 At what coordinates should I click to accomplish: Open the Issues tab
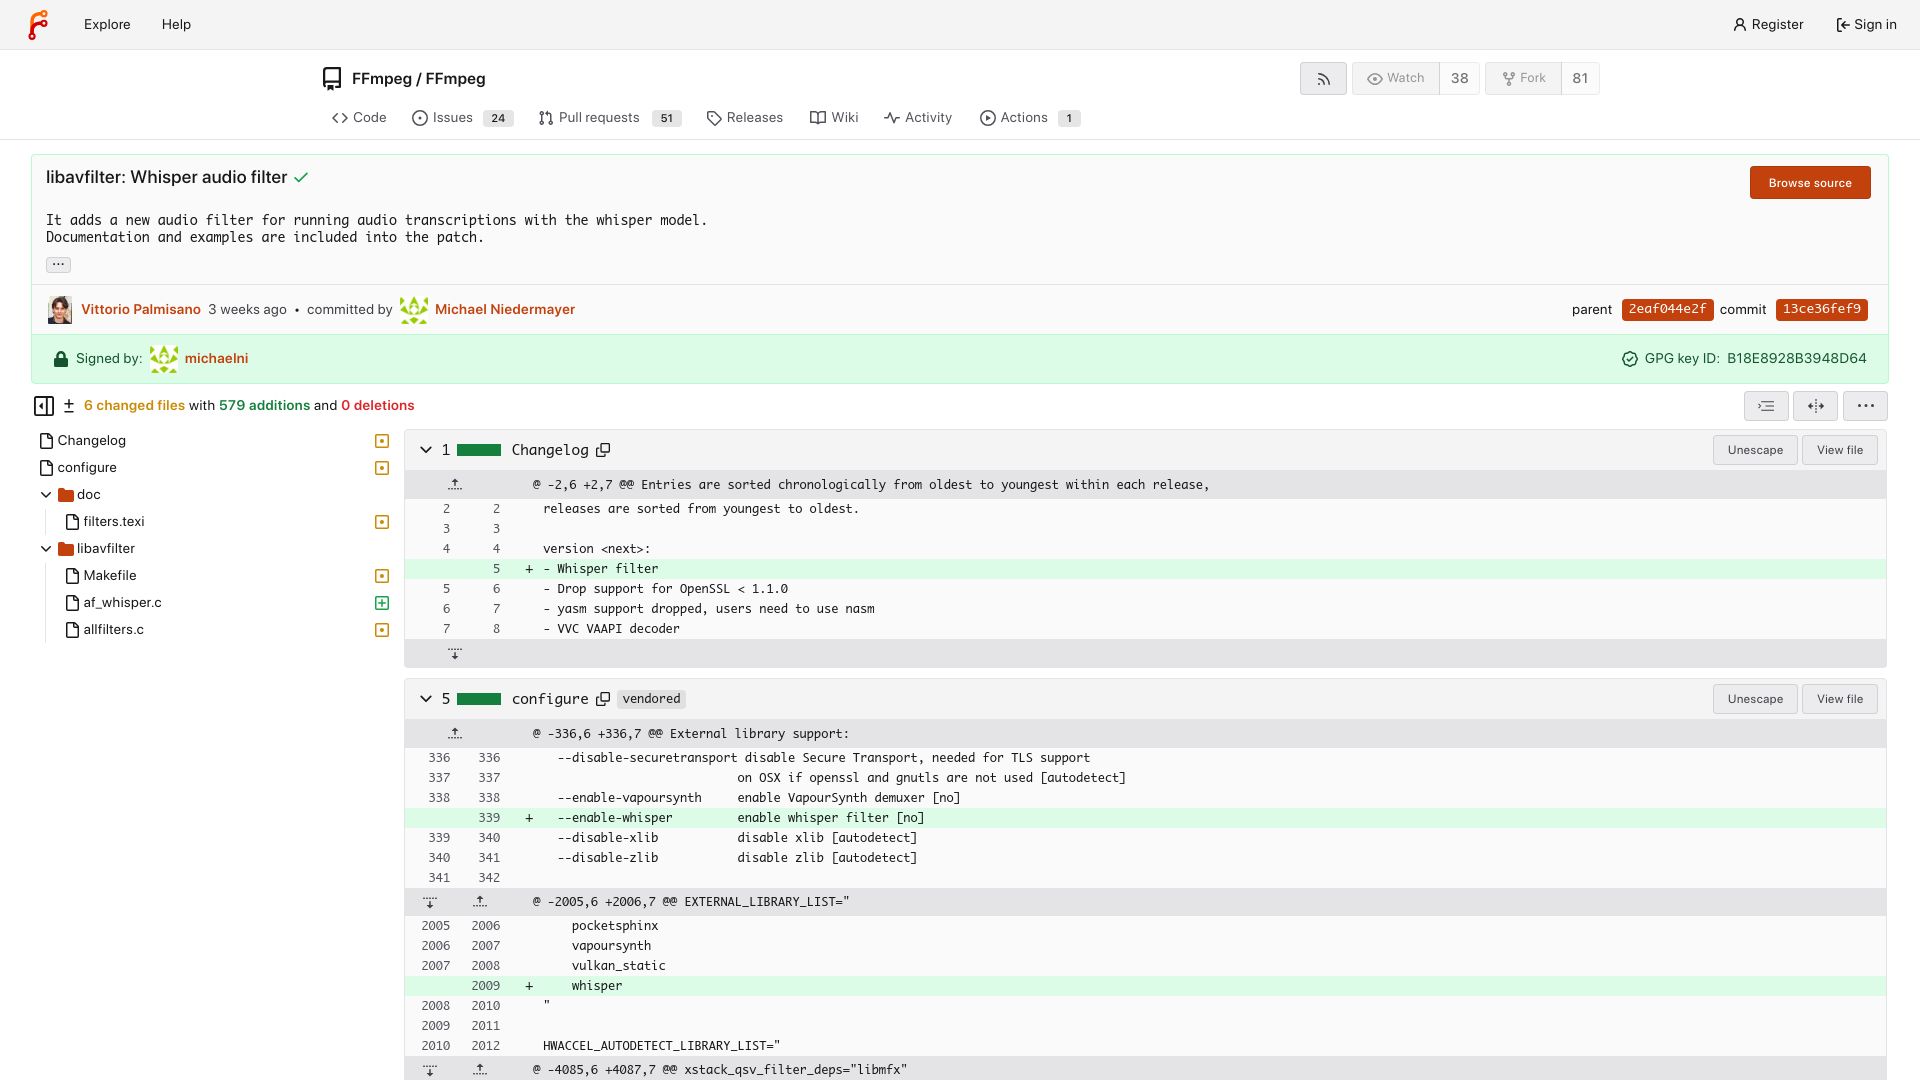(462, 118)
